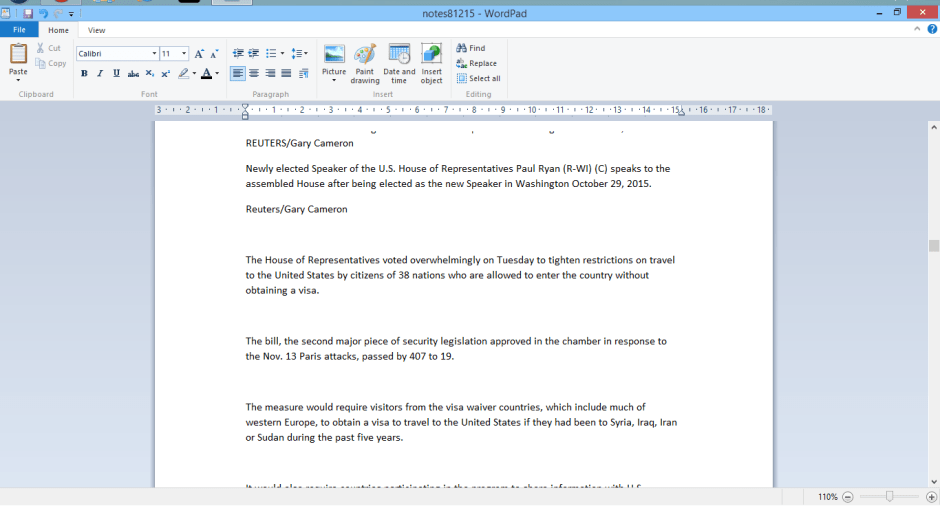Click the Insert object icon
The height and width of the screenshot is (506, 940).
(431, 62)
